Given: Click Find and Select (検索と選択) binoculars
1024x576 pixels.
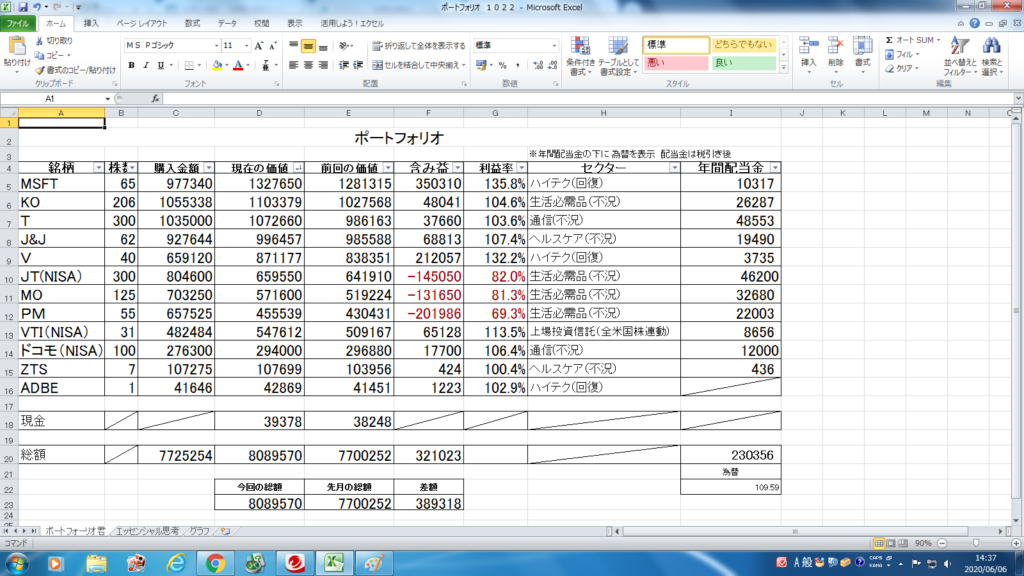Looking at the screenshot, I should (x=991, y=56).
